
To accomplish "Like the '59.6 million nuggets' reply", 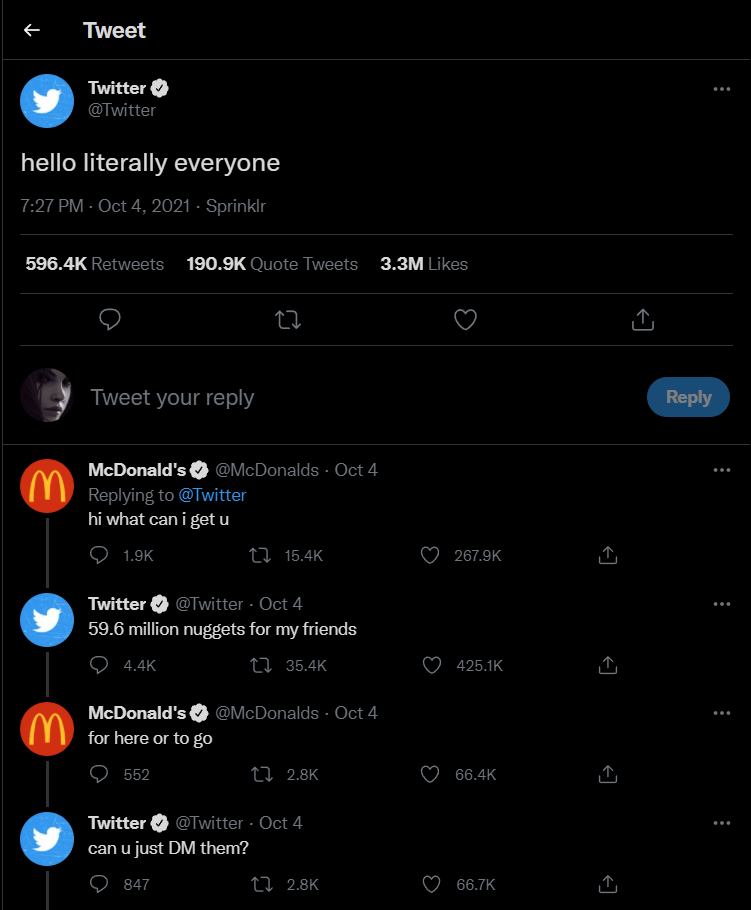I will pos(430,664).
